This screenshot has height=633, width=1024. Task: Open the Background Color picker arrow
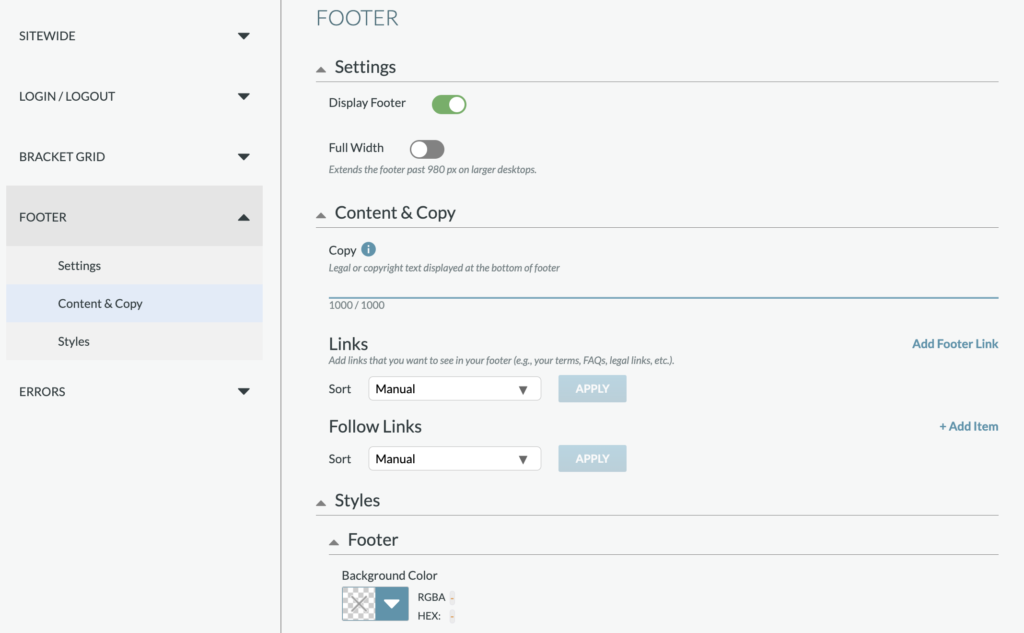pyautogui.click(x=392, y=603)
